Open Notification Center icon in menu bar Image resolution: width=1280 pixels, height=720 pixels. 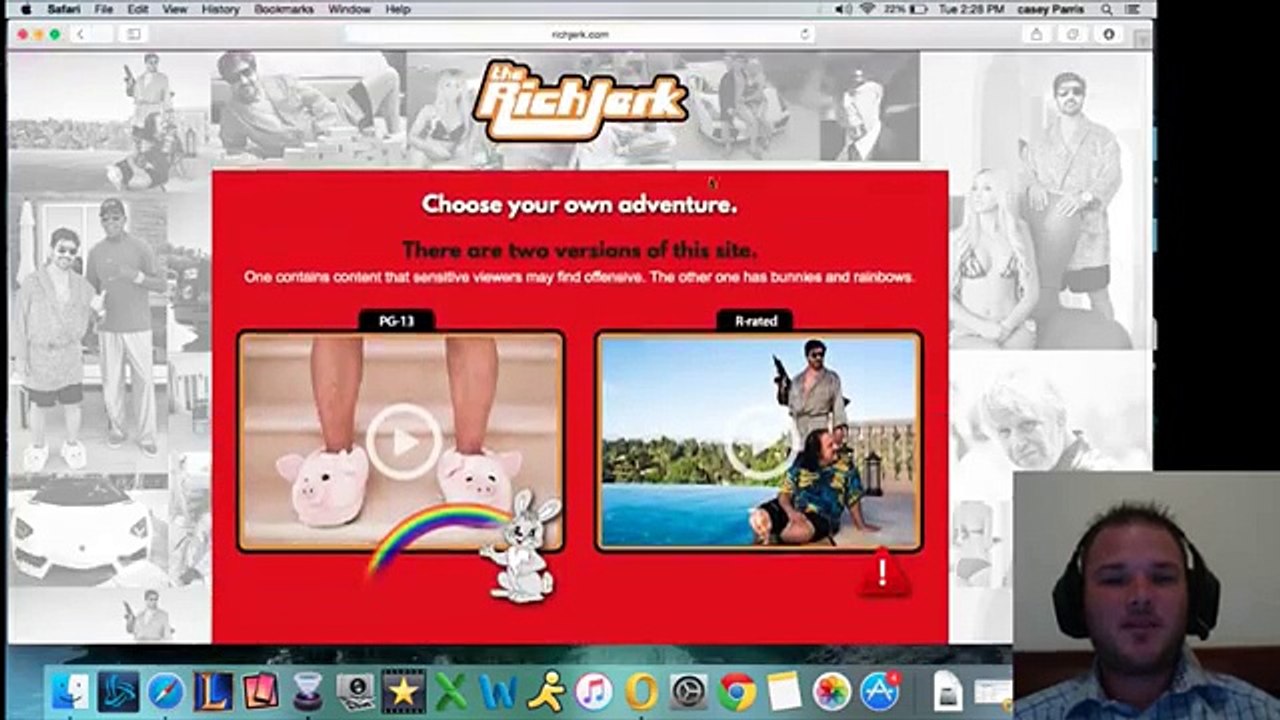[1134, 9]
